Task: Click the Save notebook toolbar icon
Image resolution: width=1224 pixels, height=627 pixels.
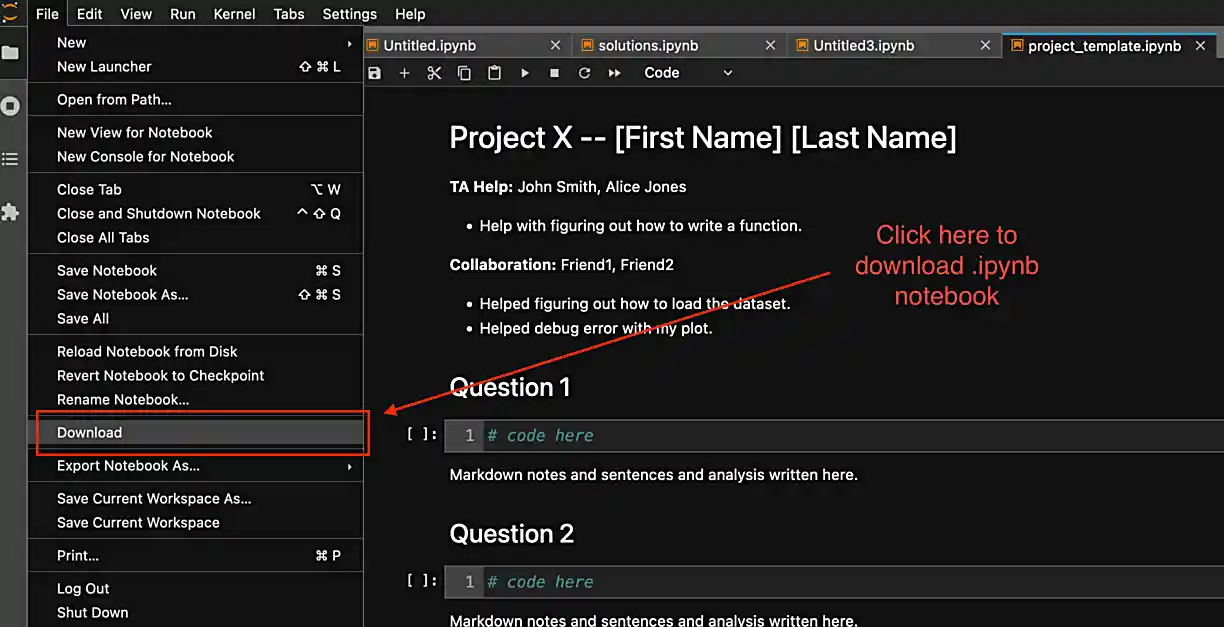Action: click(375, 73)
